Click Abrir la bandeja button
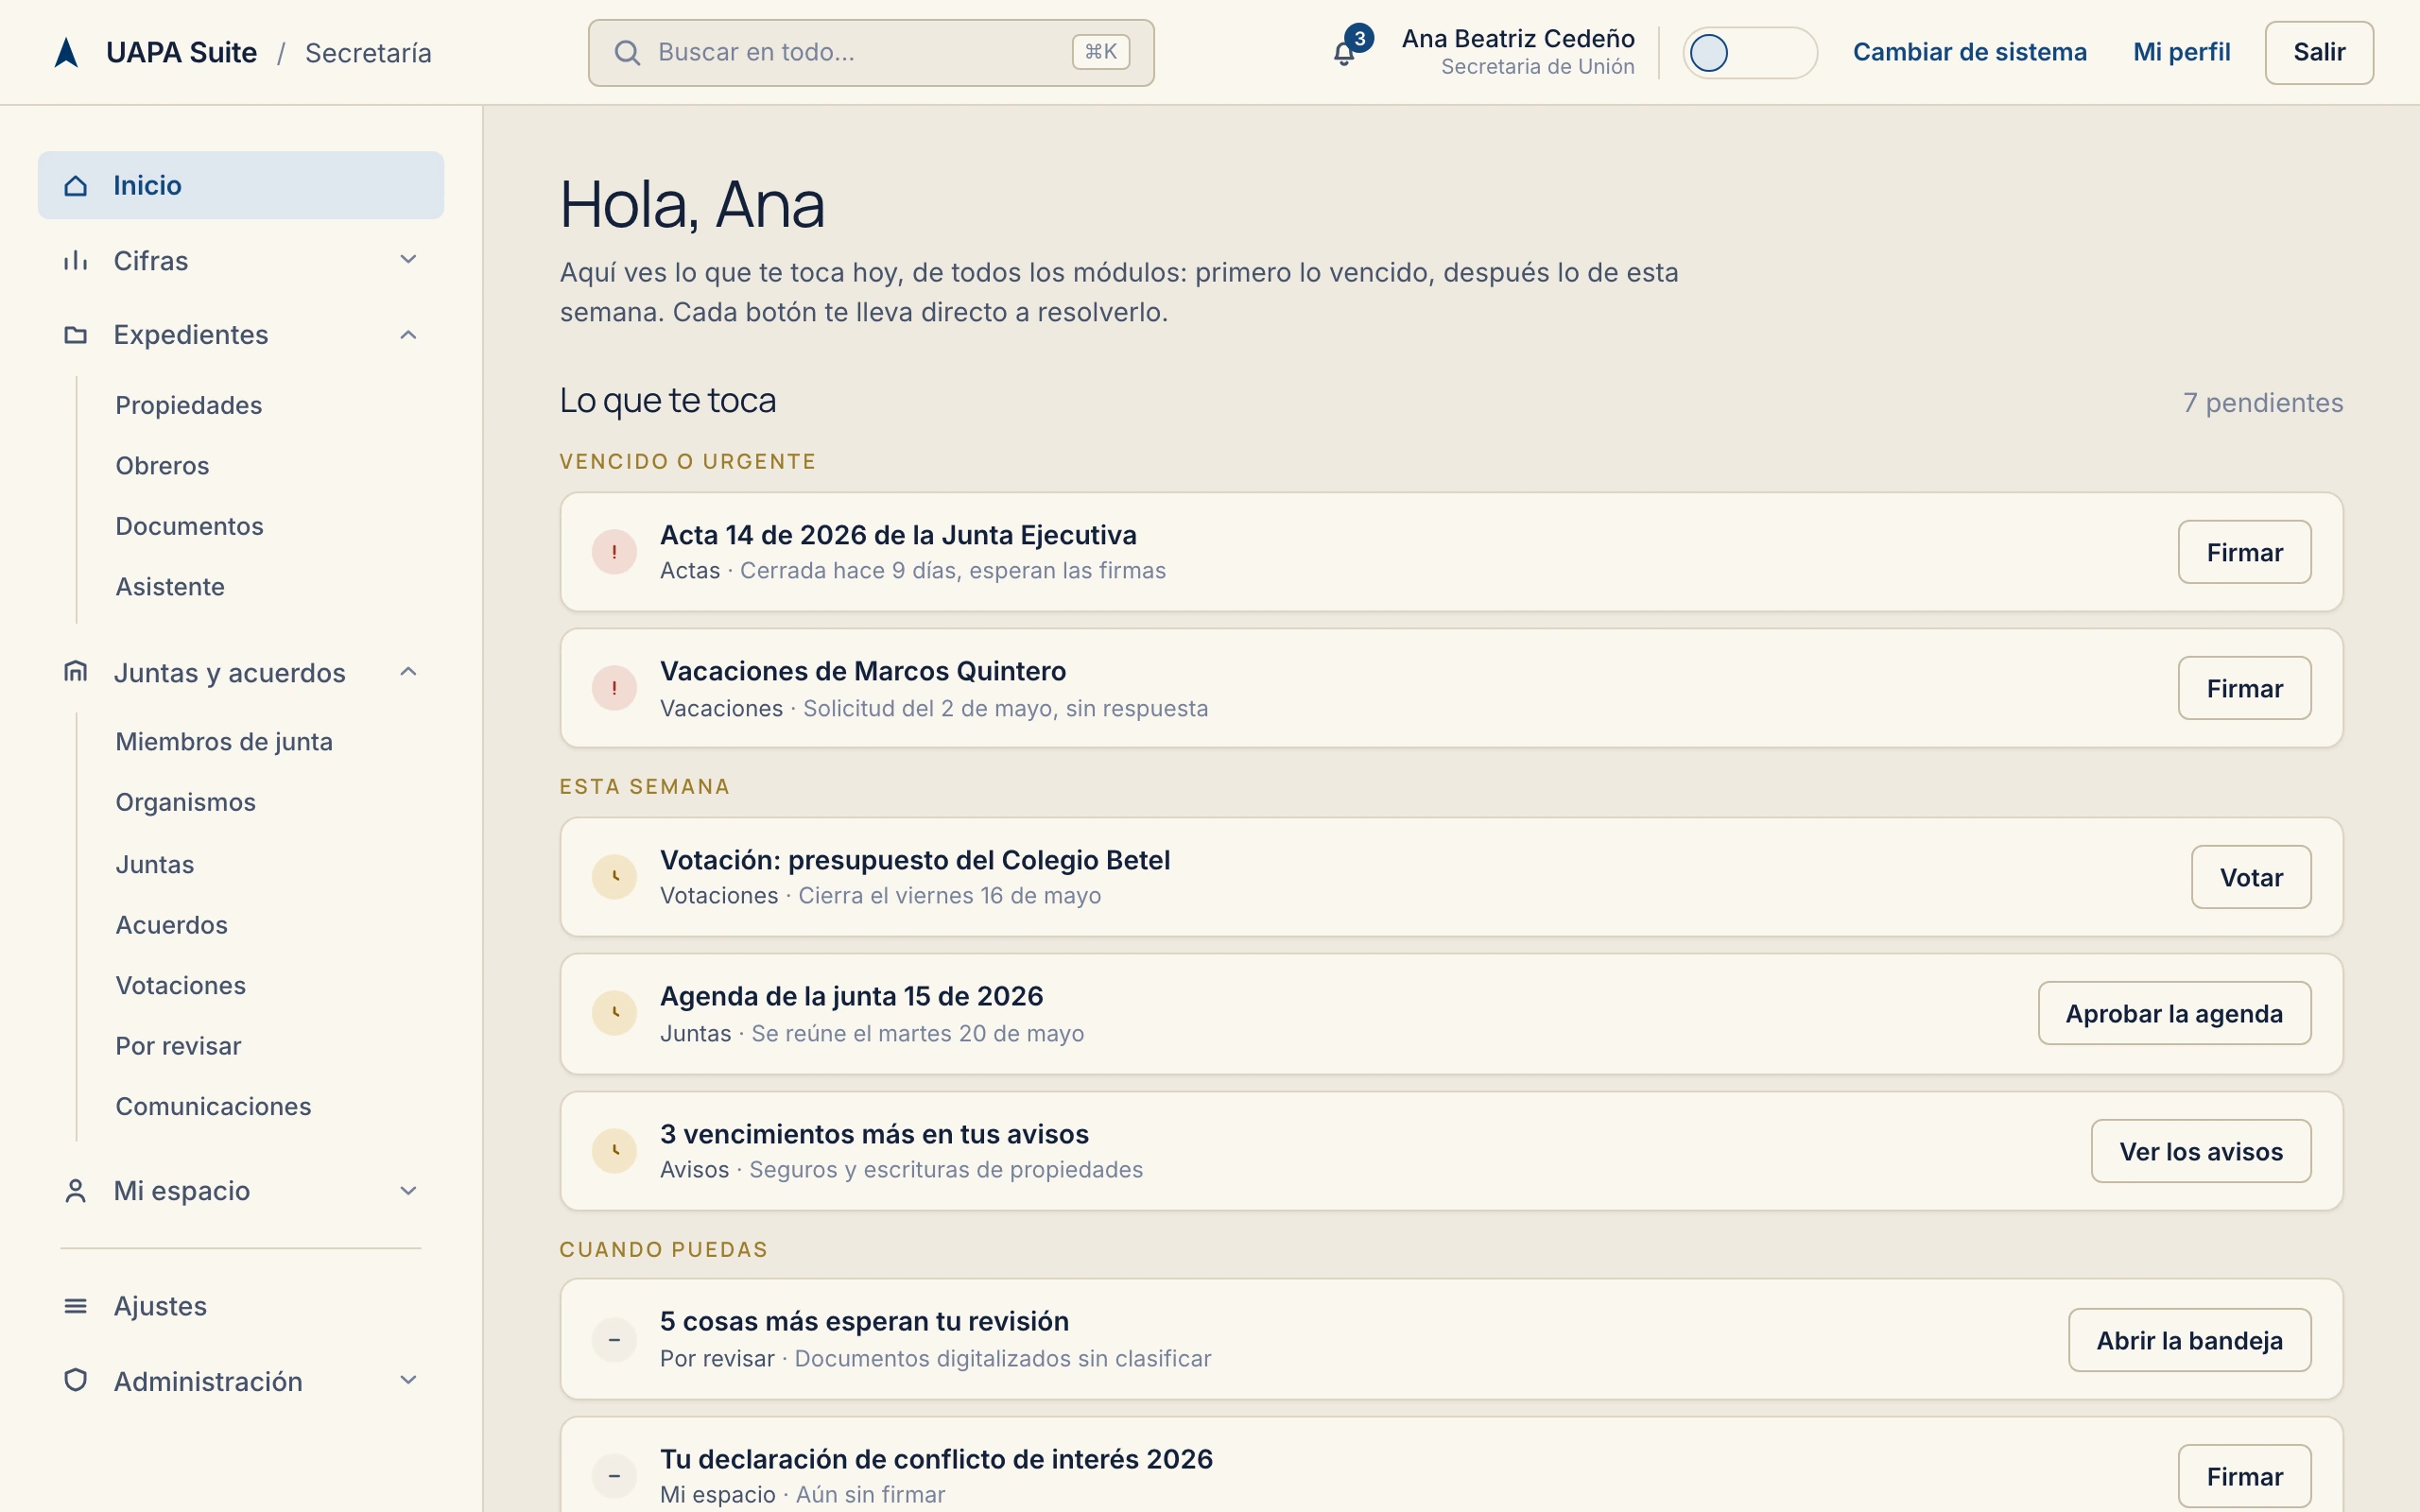Screen dimensions: 2420x1512 pos(2189,1340)
